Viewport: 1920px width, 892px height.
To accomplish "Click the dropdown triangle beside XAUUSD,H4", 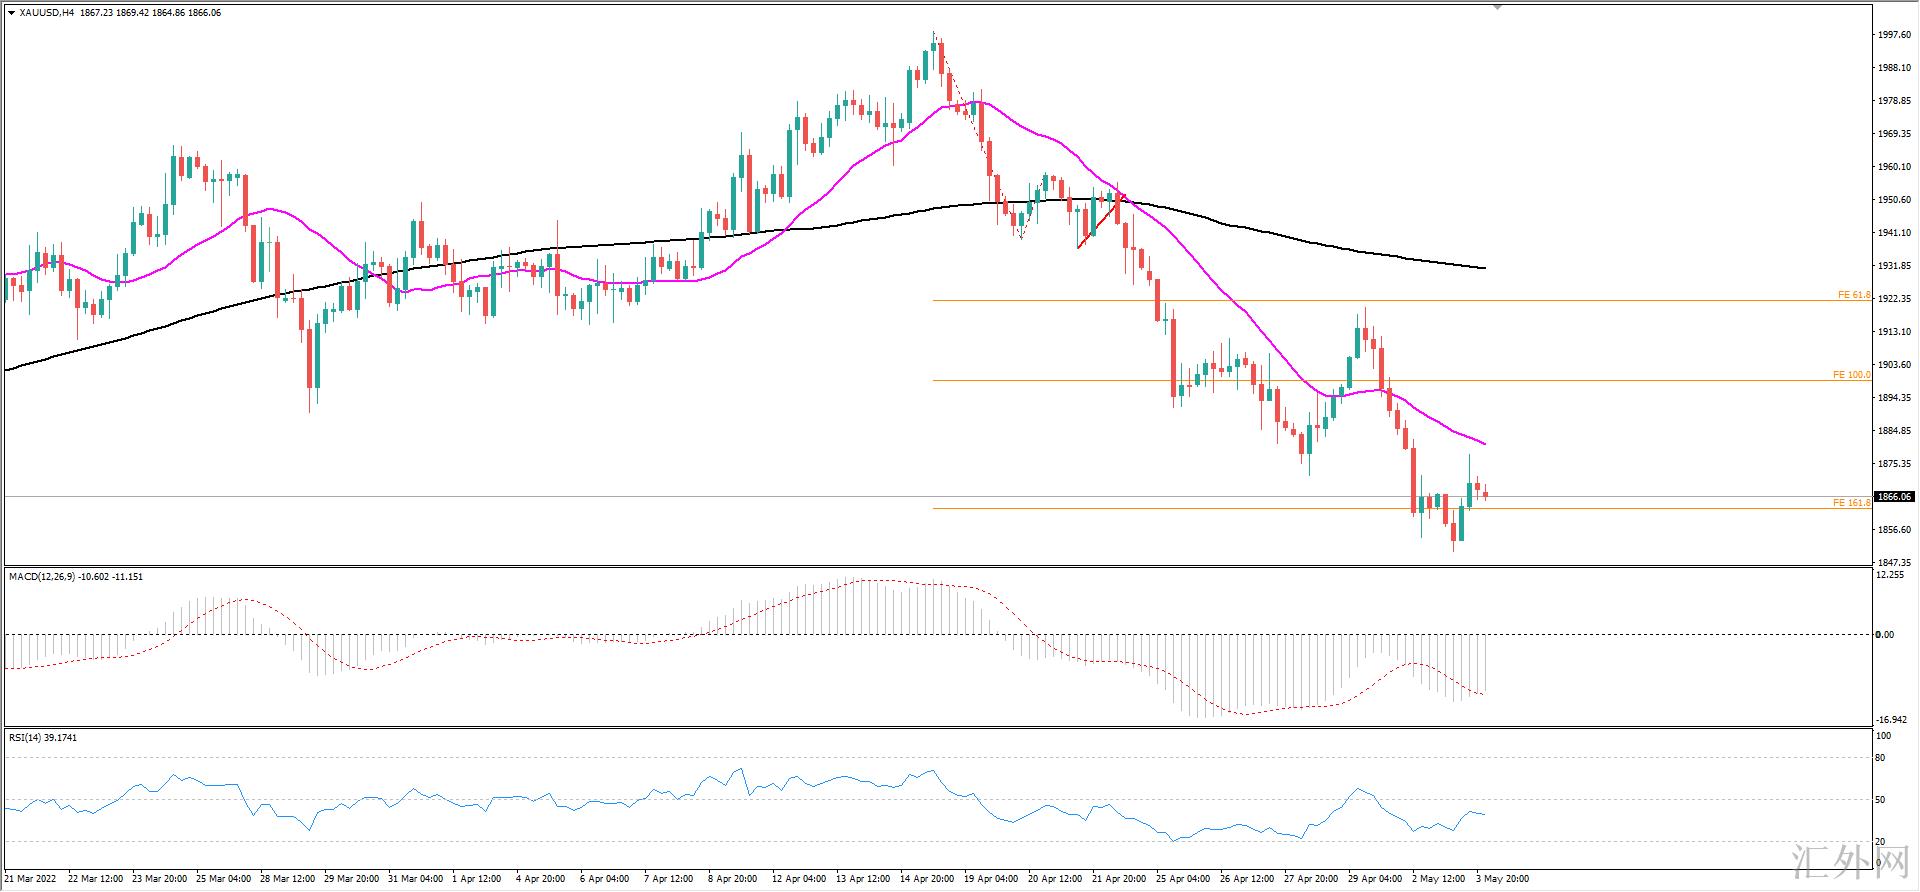I will point(11,13).
